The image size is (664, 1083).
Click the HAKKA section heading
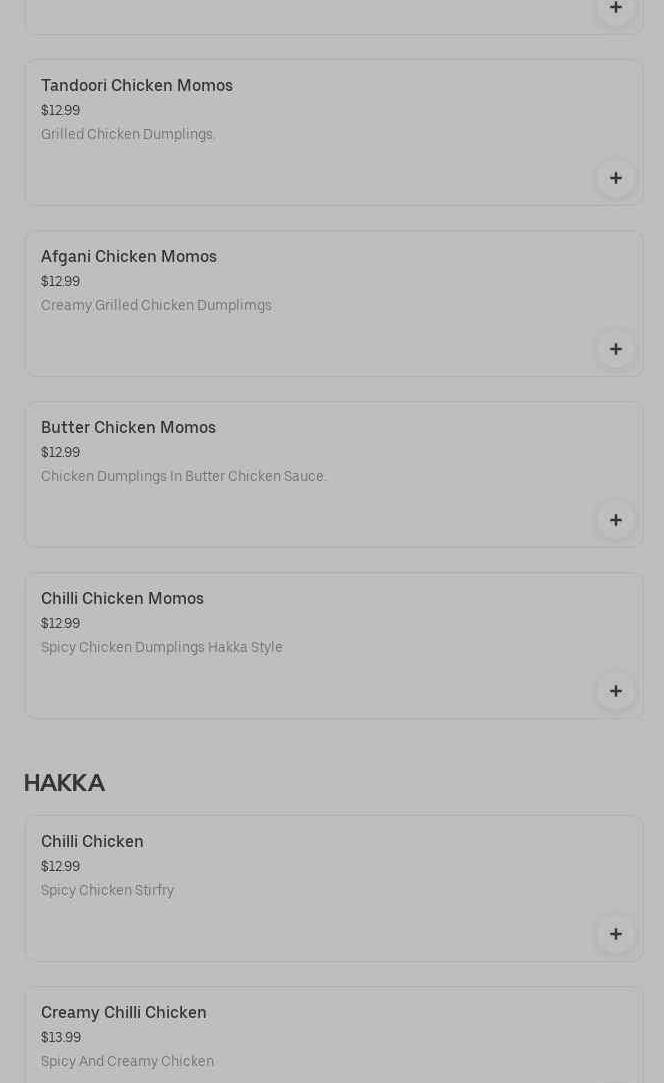(64, 783)
